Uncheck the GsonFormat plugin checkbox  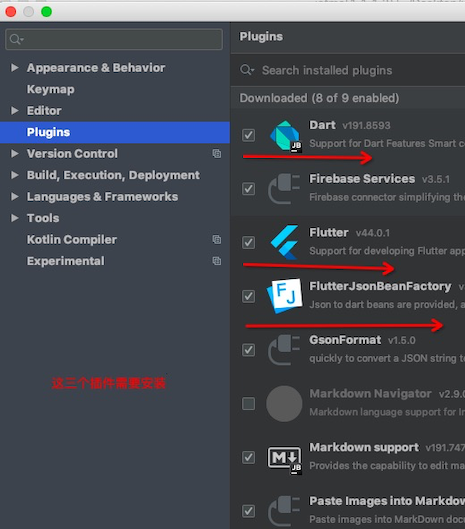248,350
